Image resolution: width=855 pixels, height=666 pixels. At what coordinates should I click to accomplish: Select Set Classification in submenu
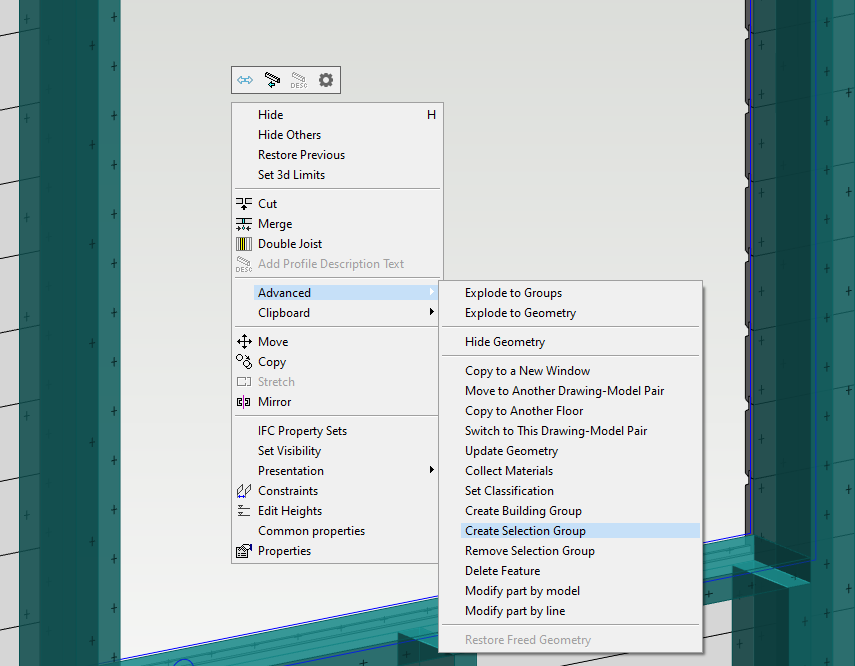point(509,491)
